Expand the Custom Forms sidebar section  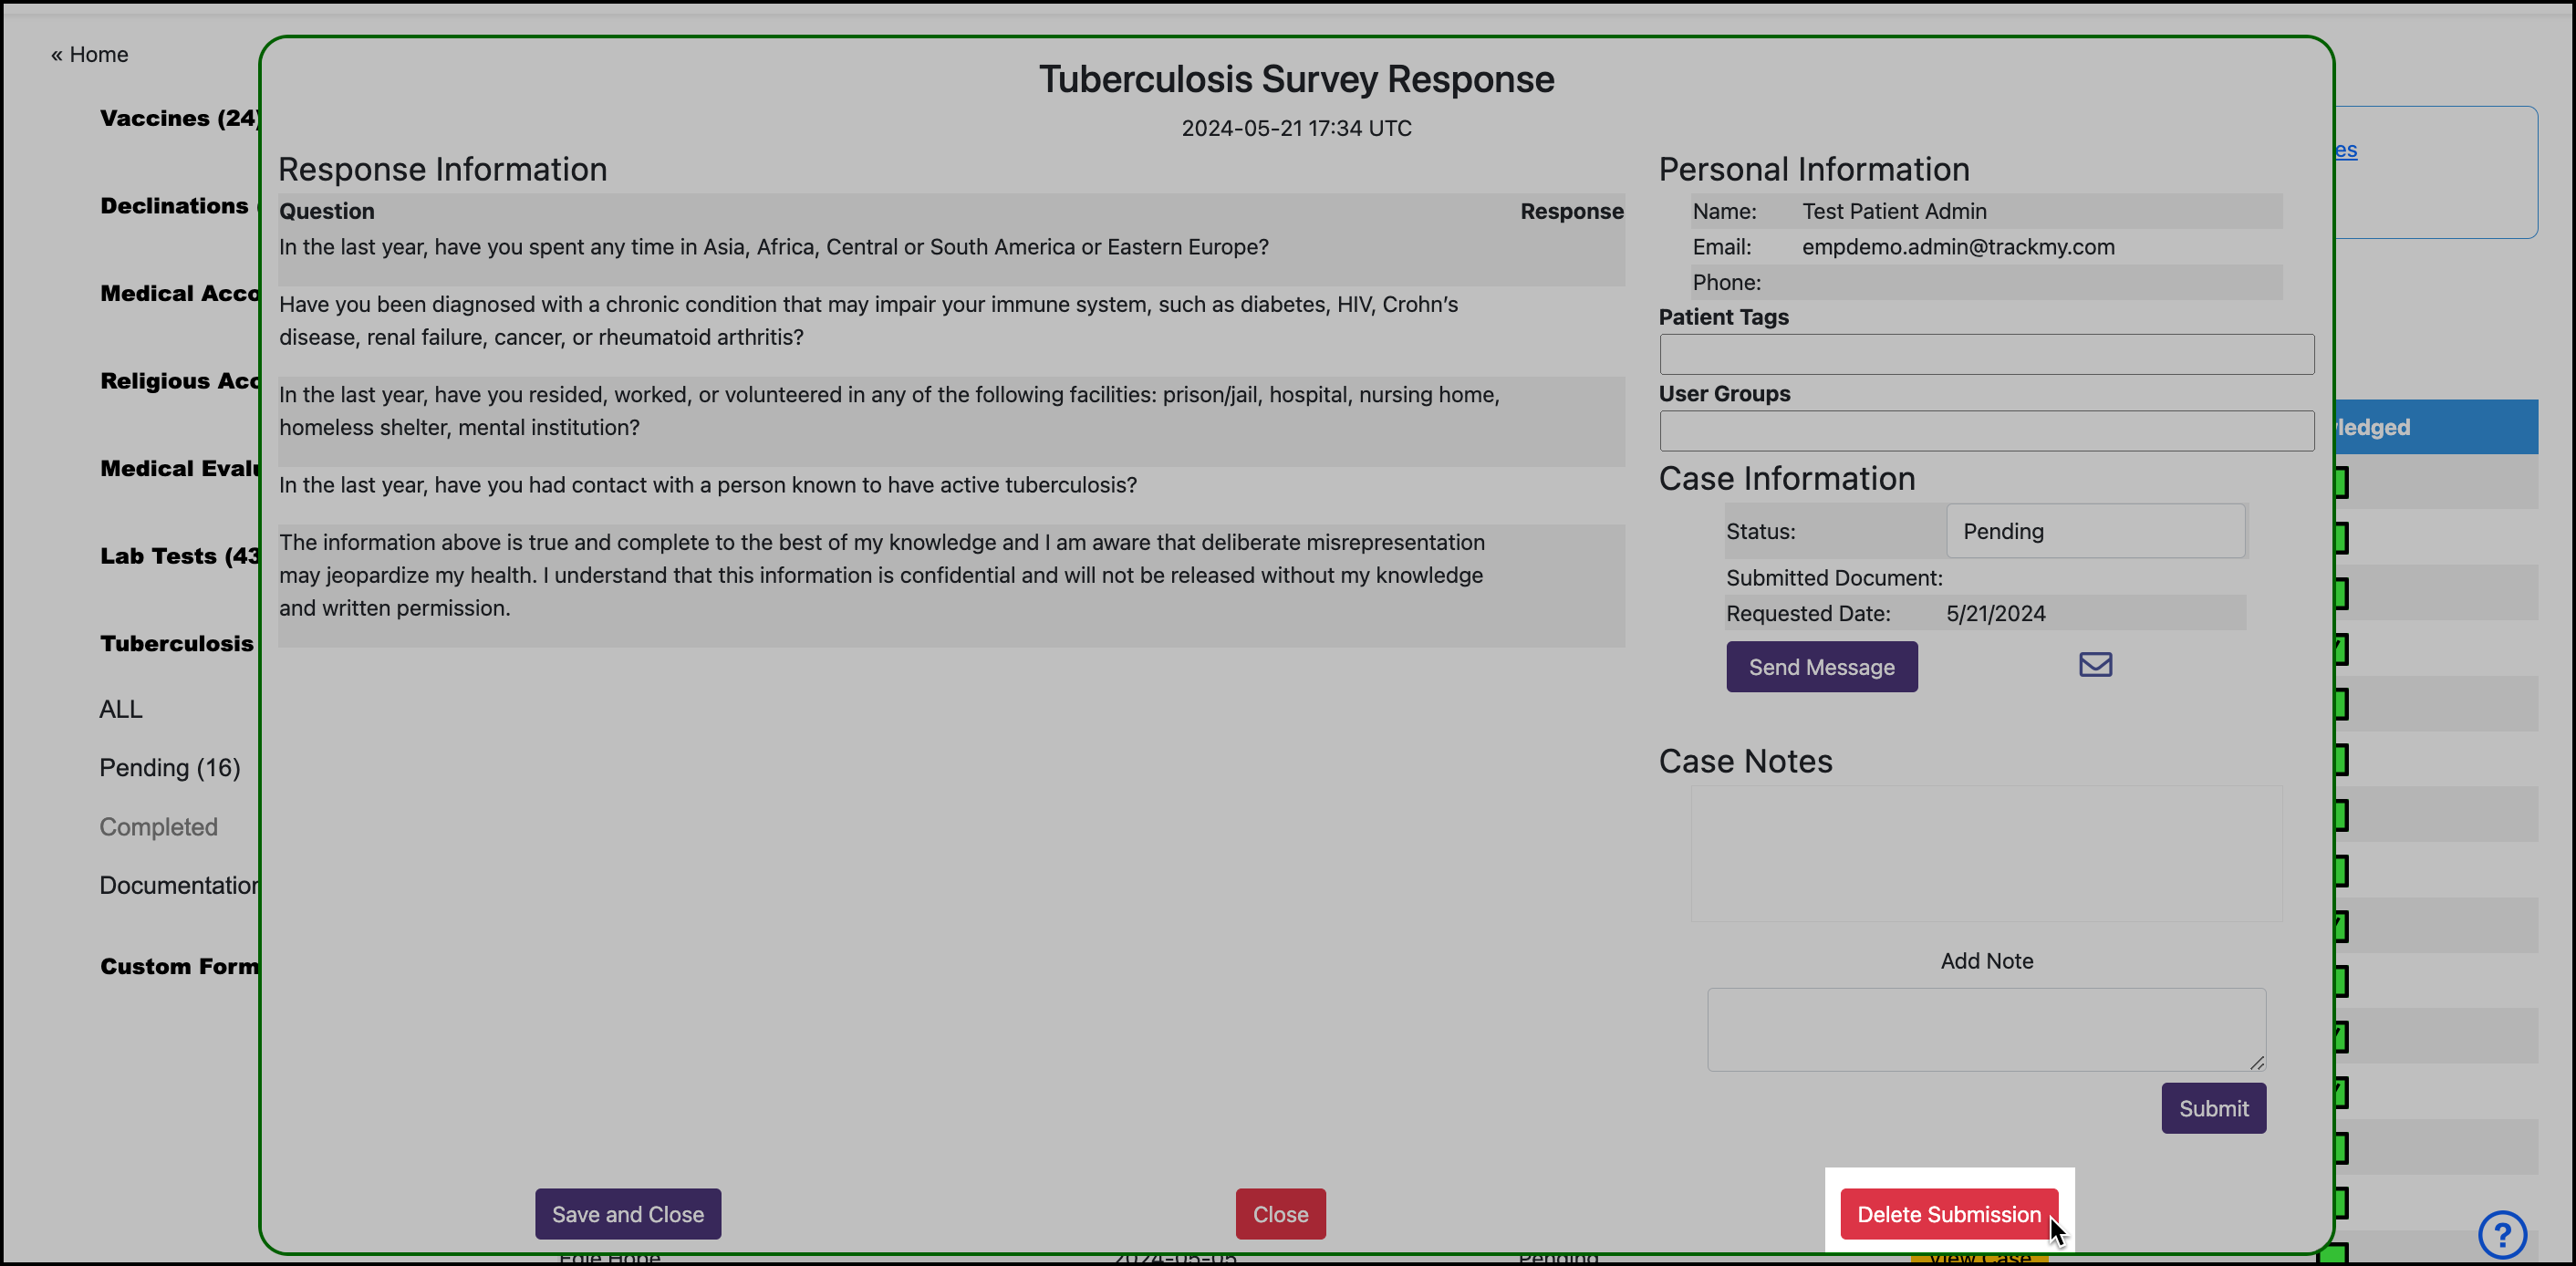click(x=180, y=966)
